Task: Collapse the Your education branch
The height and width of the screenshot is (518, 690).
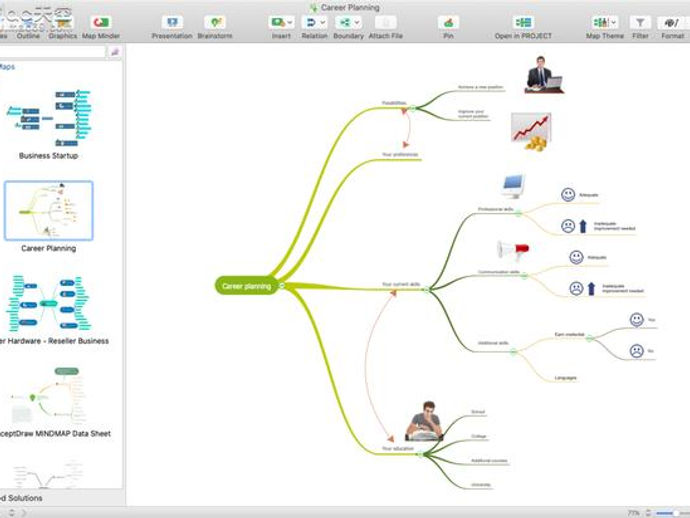Action: (x=420, y=455)
